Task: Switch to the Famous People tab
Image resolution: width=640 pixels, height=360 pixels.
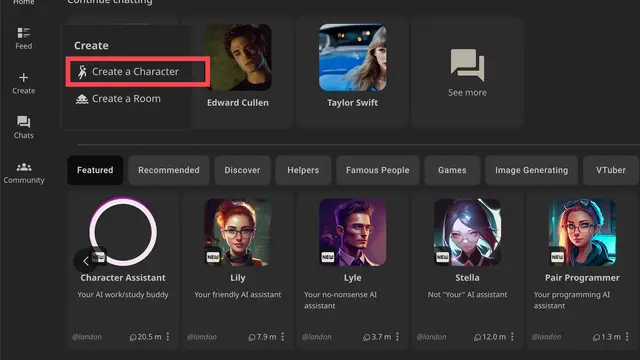Action: pyautogui.click(x=378, y=170)
